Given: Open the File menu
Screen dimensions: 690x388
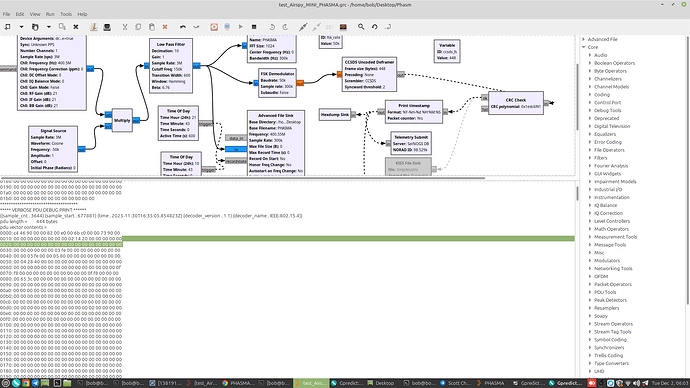Looking at the screenshot, I should [x=7, y=14].
